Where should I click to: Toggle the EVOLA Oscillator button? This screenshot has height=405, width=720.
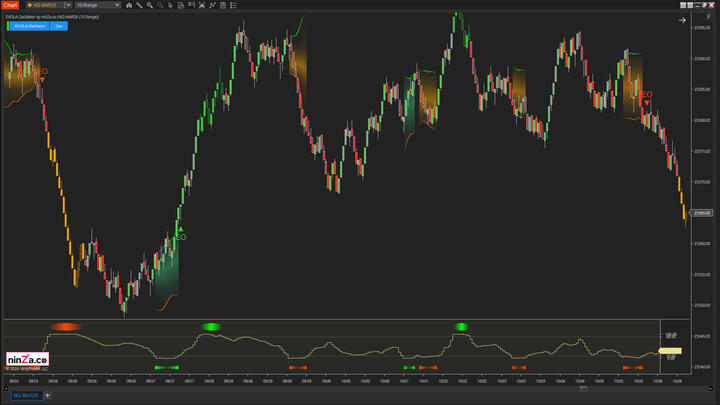click(x=26, y=27)
